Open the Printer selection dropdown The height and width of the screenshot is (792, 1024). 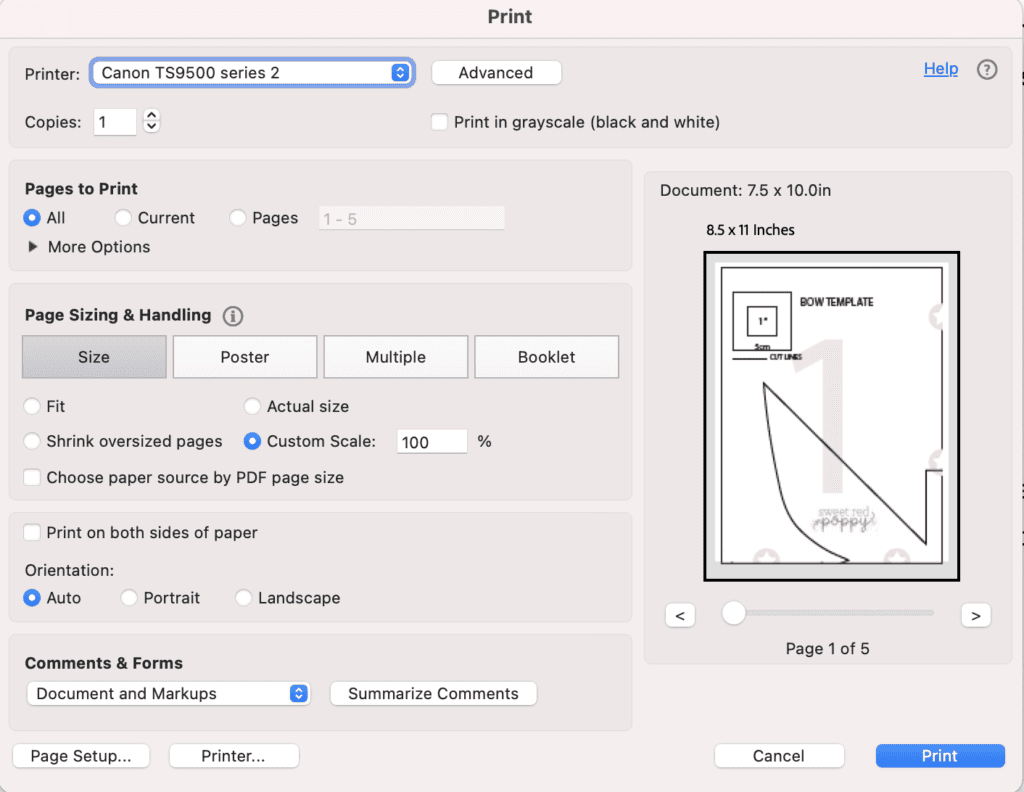tap(252, 73)
